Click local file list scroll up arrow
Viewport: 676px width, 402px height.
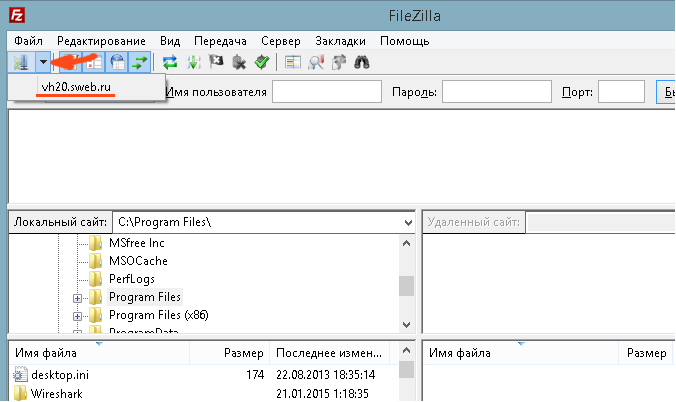(x=406, y=350)
